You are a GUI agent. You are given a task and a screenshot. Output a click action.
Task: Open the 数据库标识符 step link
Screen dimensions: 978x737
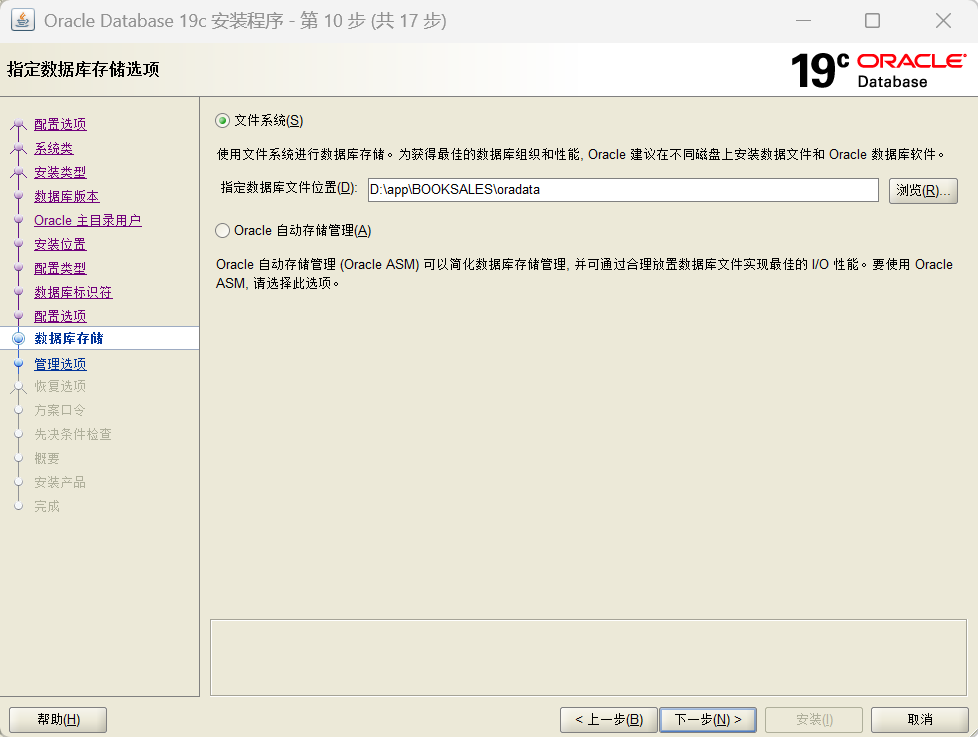[x=73, y=292]
